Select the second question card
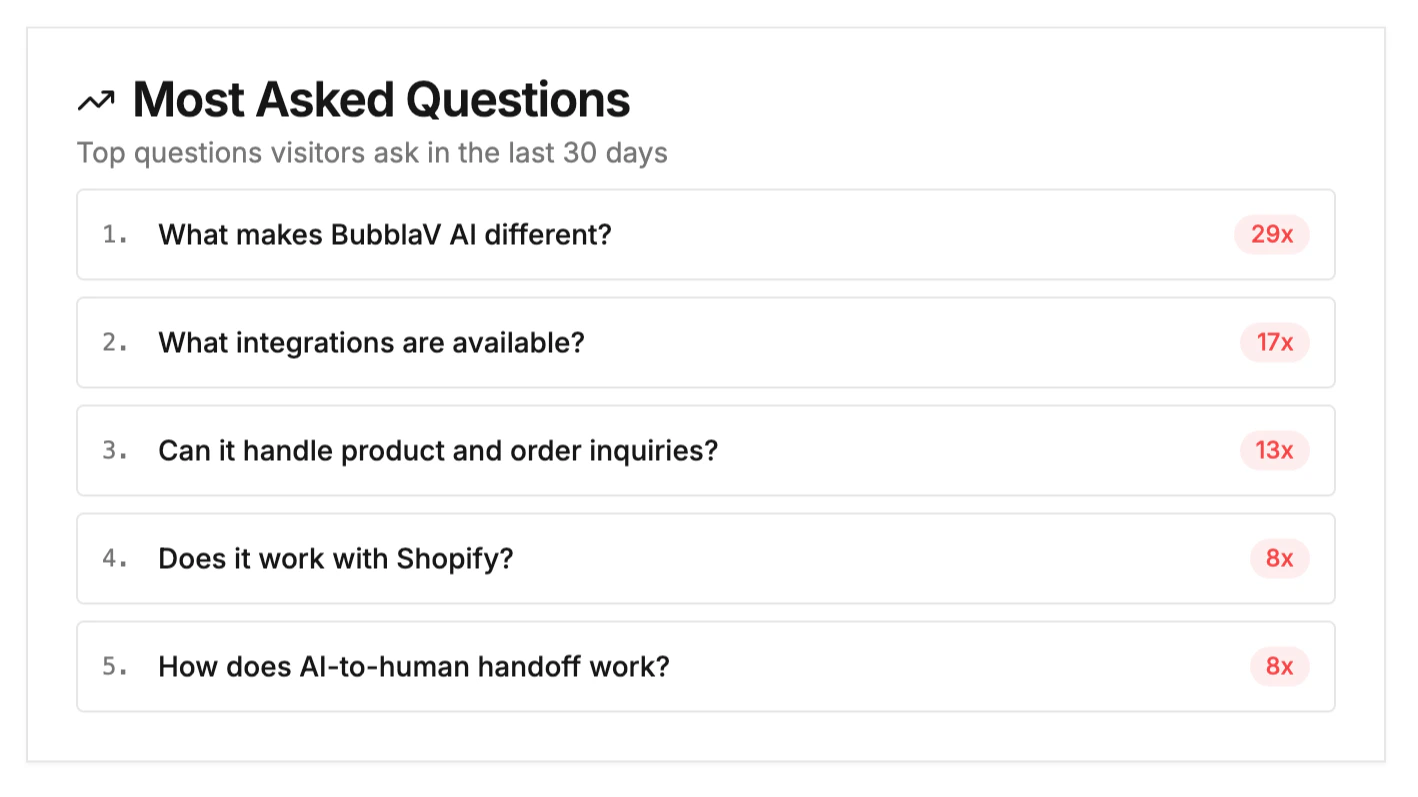The width and height of the screenshot is (1418, 797). (706, 342)
